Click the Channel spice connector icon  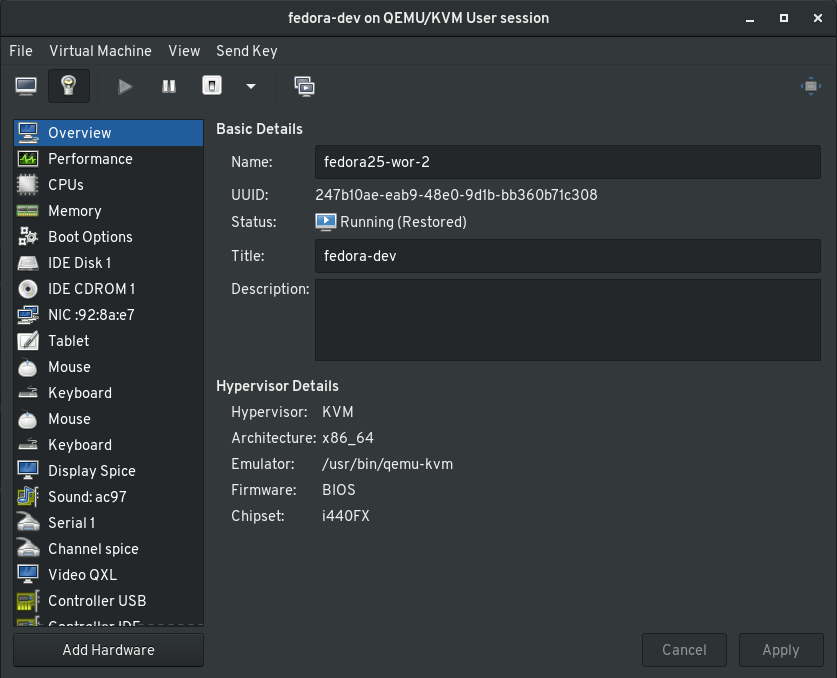tap(28, 548)
